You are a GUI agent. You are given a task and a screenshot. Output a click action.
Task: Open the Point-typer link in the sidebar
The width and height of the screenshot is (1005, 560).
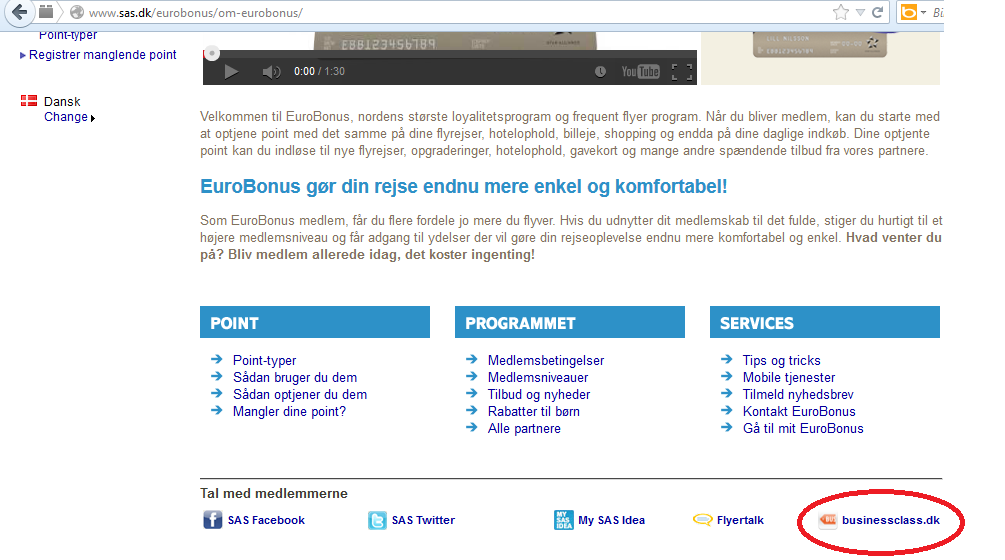(x=68, y=36)
